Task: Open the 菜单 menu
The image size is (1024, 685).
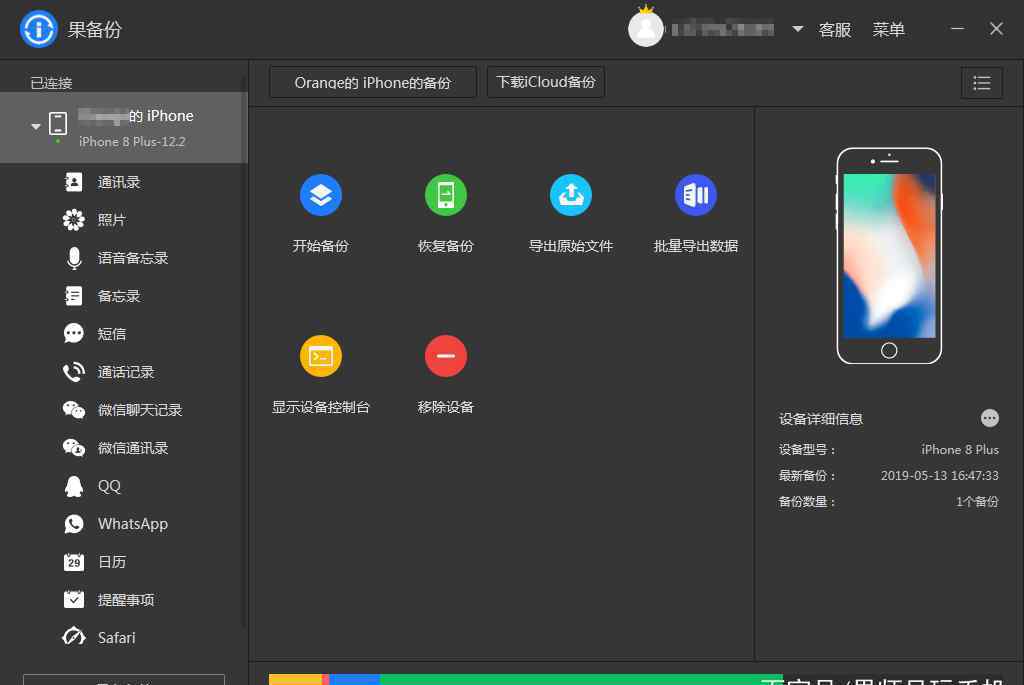Action: [x=888, y=30]
